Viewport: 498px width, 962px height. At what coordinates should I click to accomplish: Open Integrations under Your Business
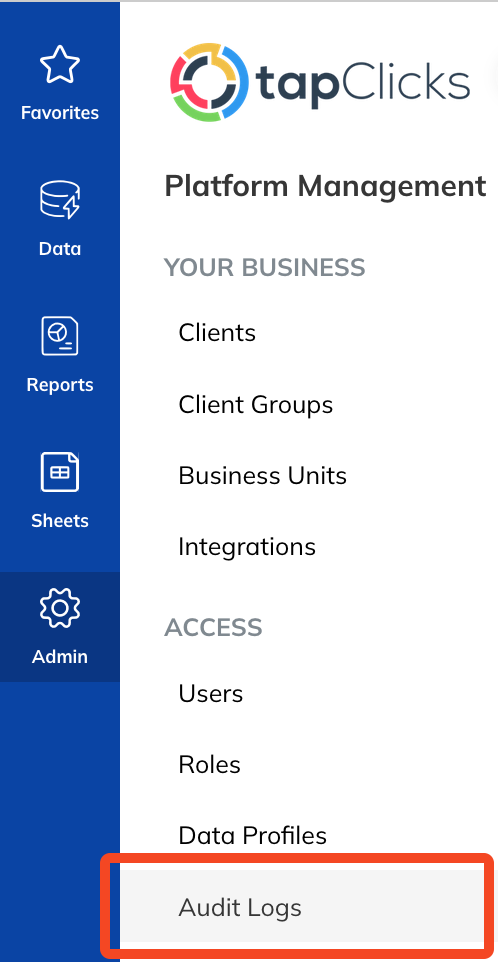pyautogui.click(x=247, y=547)
